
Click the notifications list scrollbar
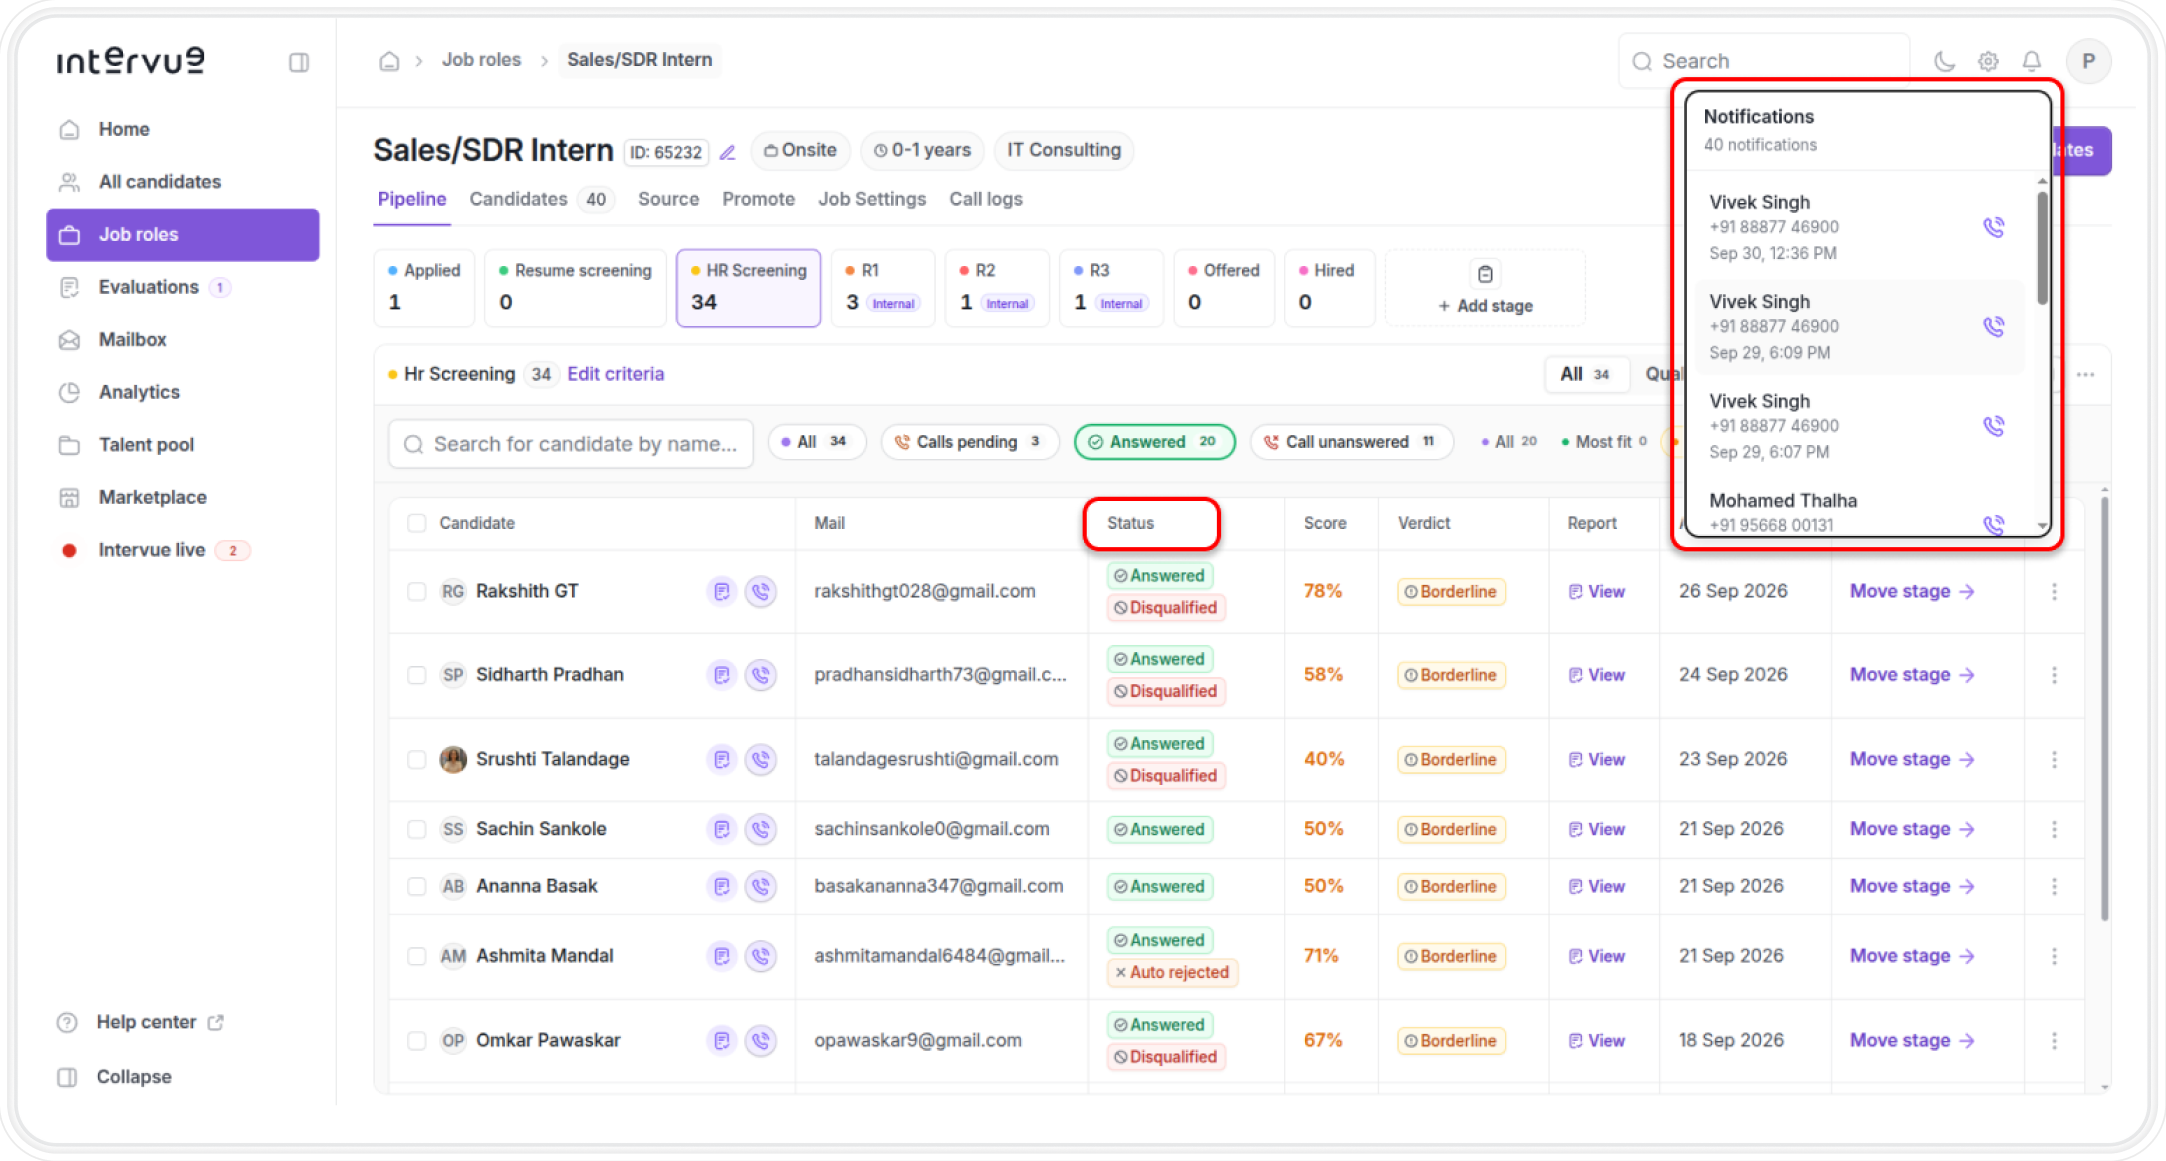tap(2042, 246)
